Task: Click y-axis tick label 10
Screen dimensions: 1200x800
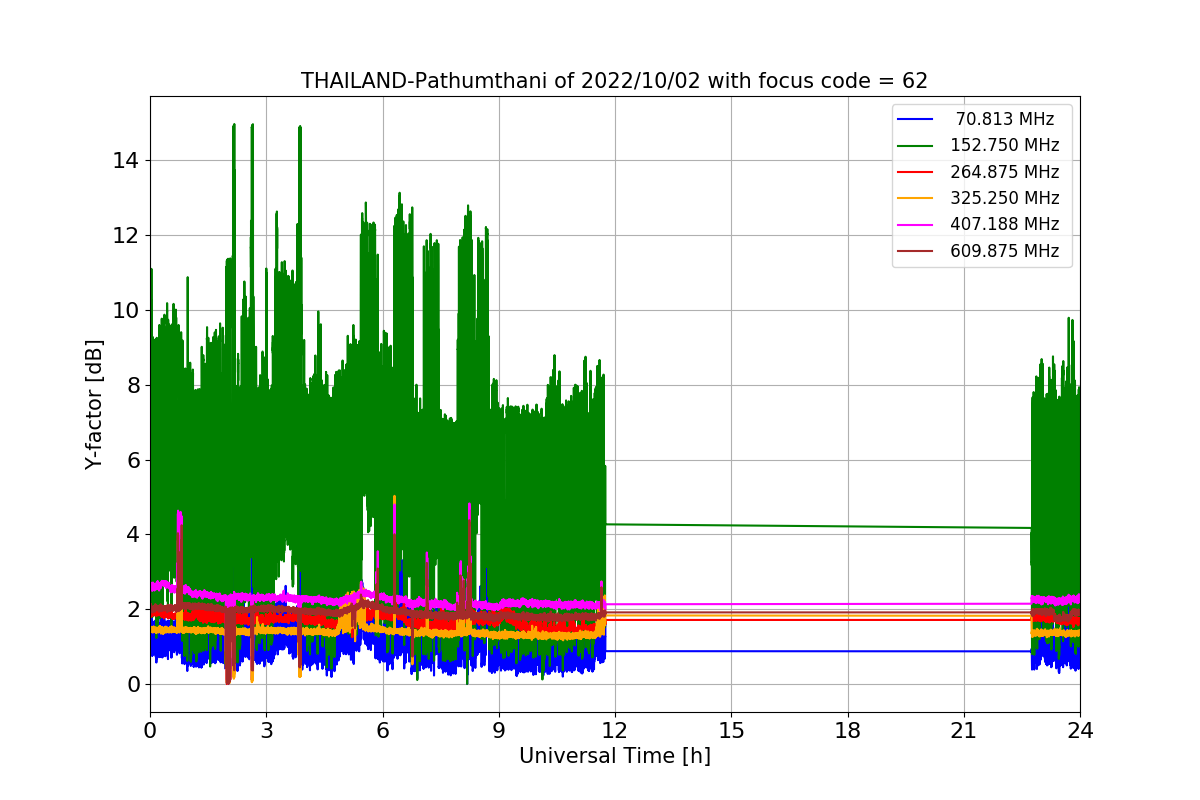Action: pyautogui.click(x=127, y=310)
